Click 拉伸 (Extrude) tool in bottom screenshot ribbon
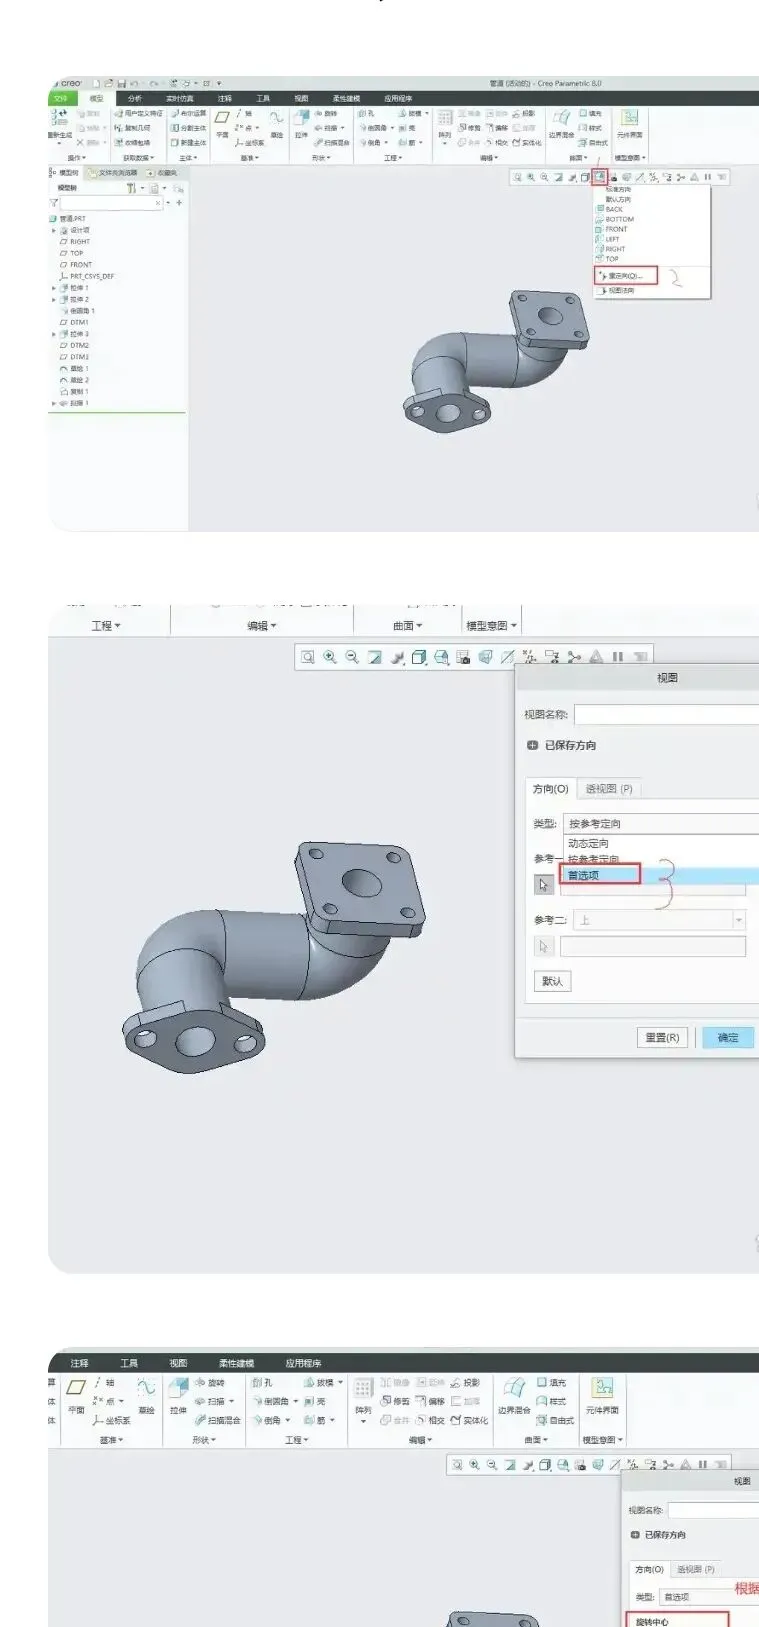Viewport: 759px width, 1627px height. click(178, 1396)
